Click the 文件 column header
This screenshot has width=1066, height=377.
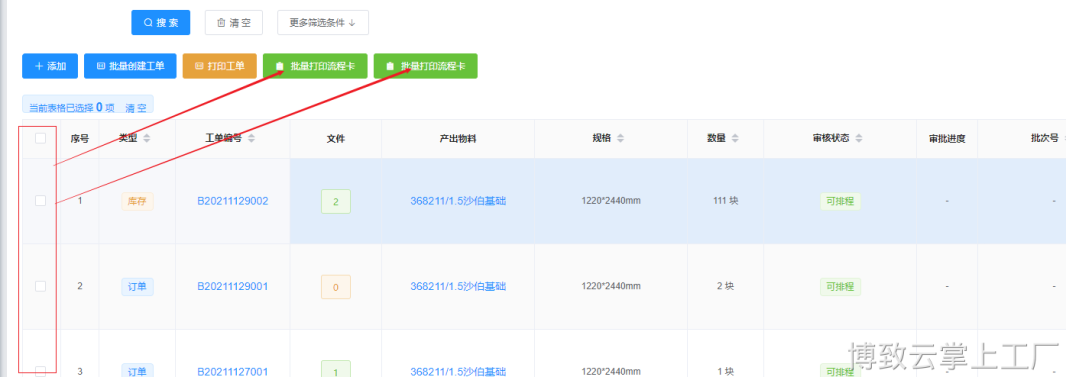[336, 139]
